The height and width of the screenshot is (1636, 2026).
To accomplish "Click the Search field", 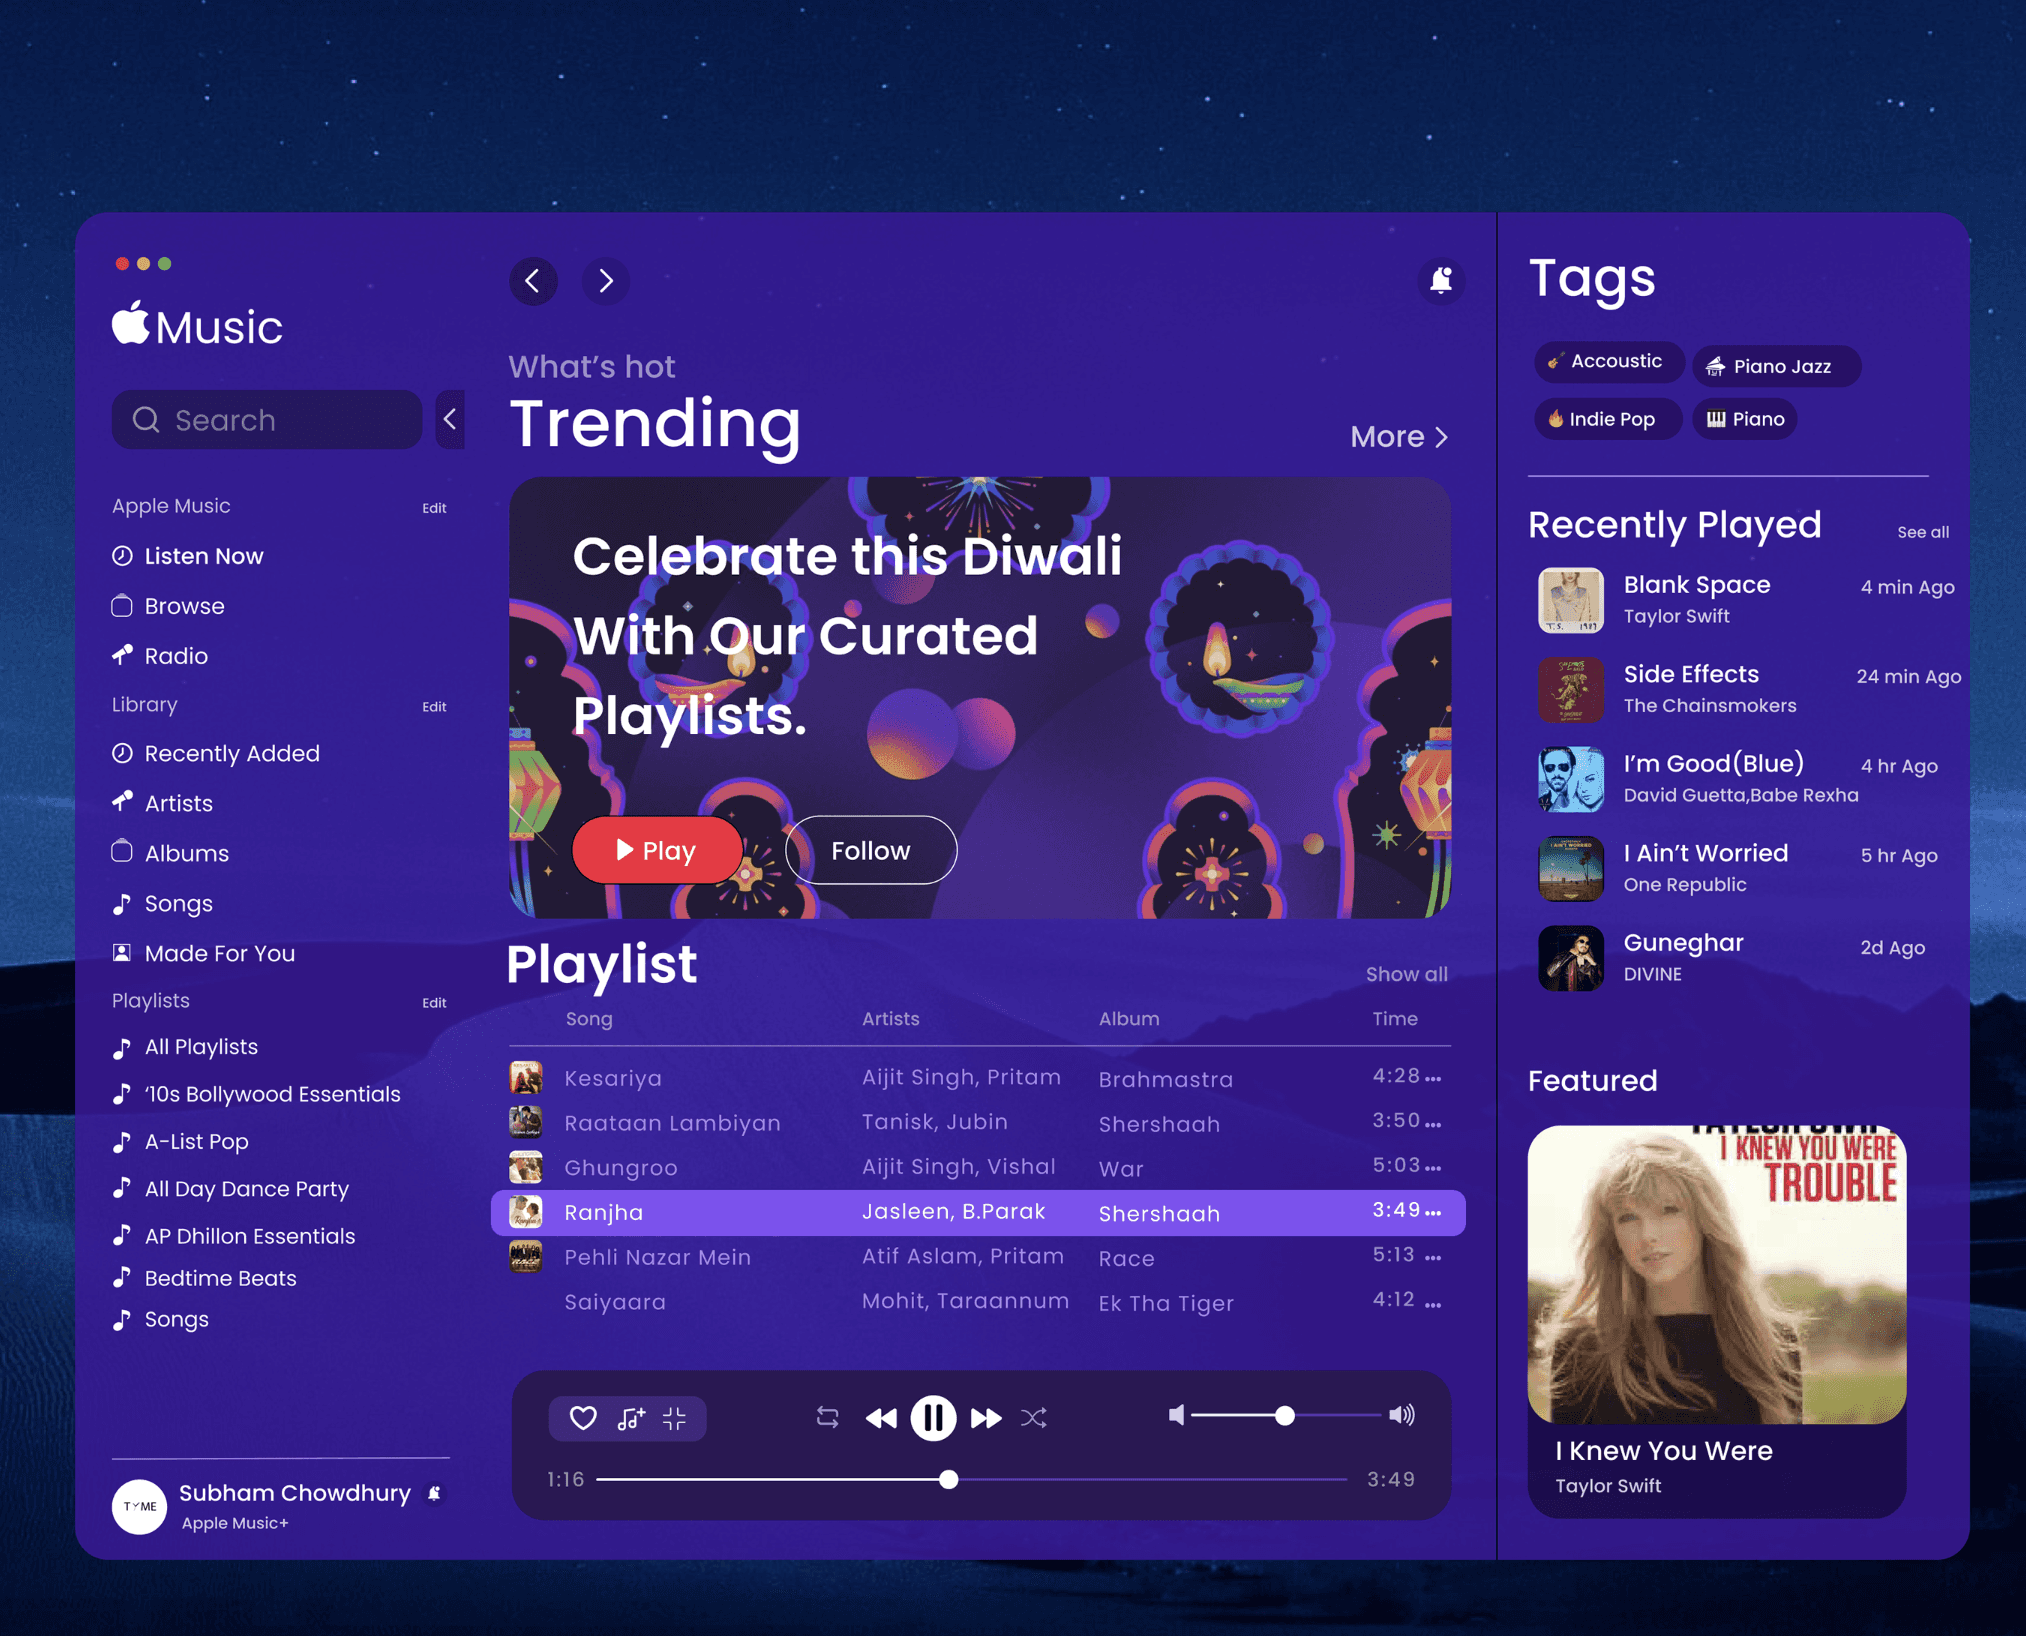I will tap(267, 419).
